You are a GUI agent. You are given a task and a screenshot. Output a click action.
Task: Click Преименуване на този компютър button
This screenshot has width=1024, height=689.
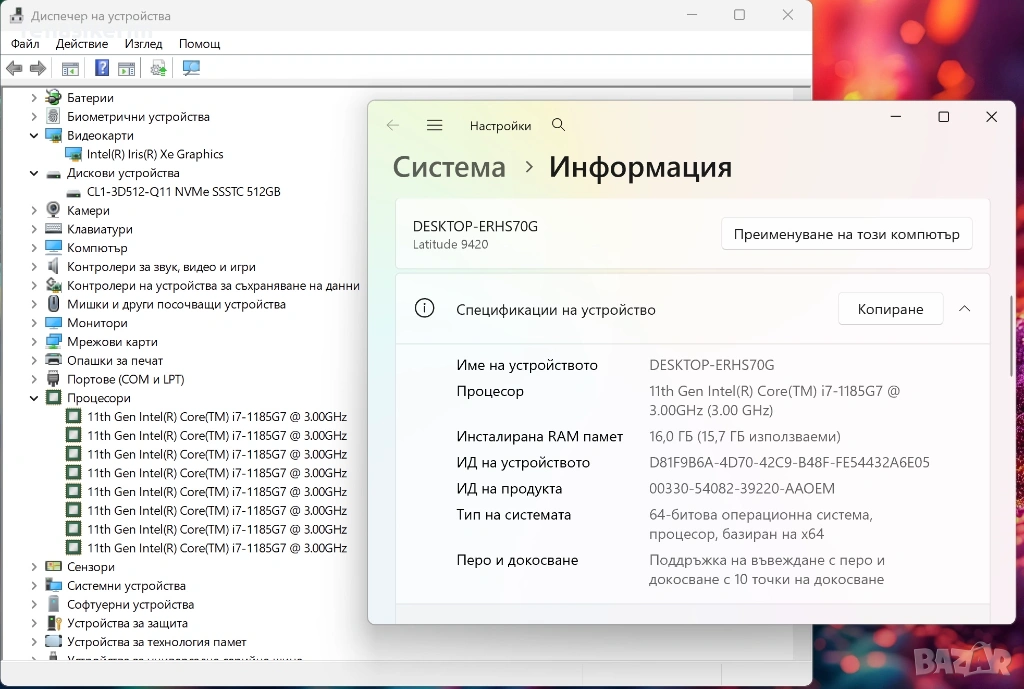846,234
